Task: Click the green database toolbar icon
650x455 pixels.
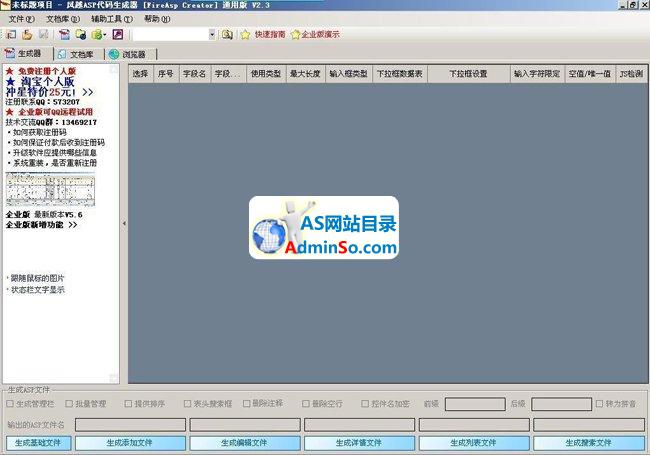Action: (x=81, y=34)
